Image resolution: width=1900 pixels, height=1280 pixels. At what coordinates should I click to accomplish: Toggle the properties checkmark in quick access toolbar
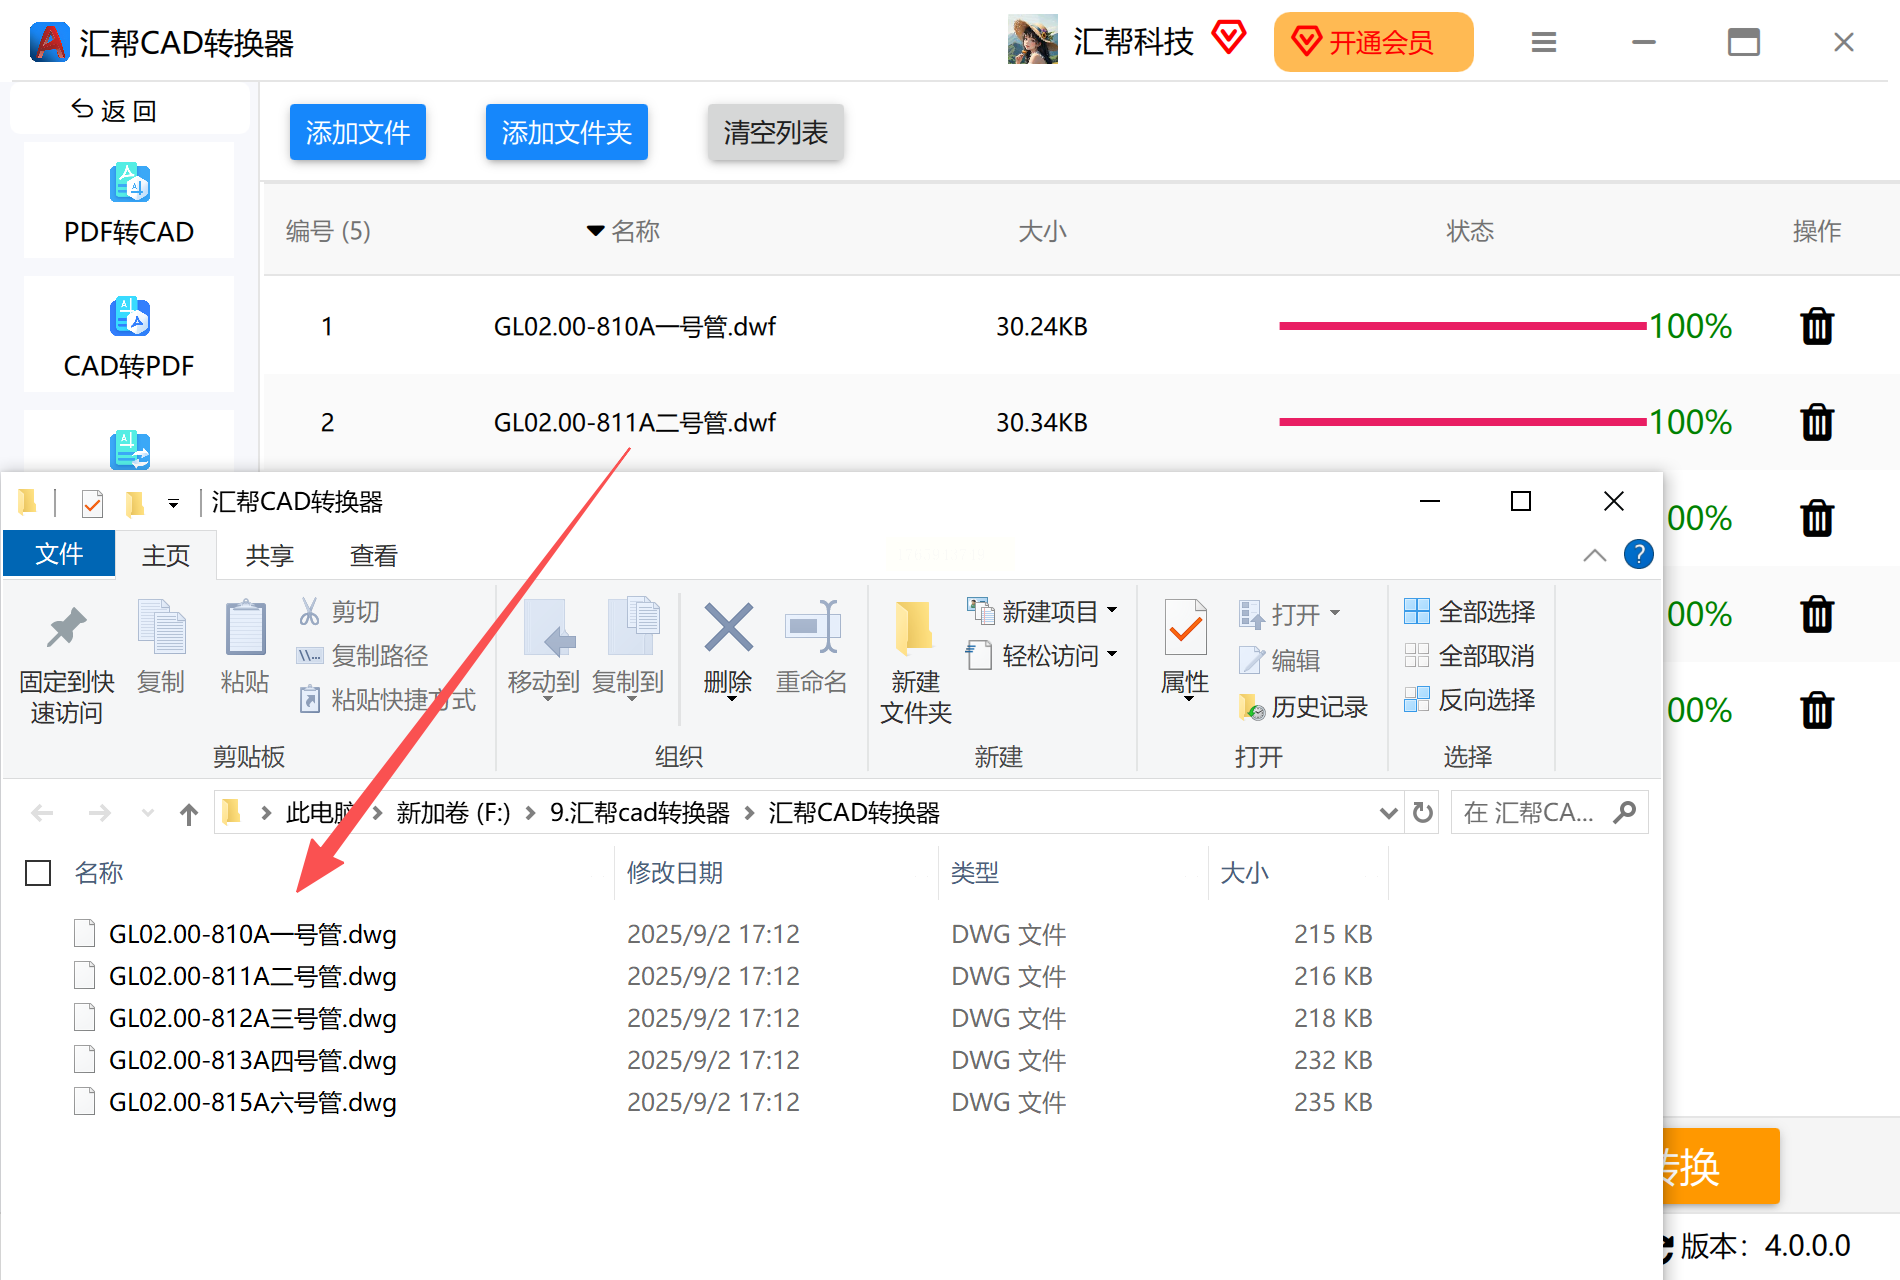(92, 502)
